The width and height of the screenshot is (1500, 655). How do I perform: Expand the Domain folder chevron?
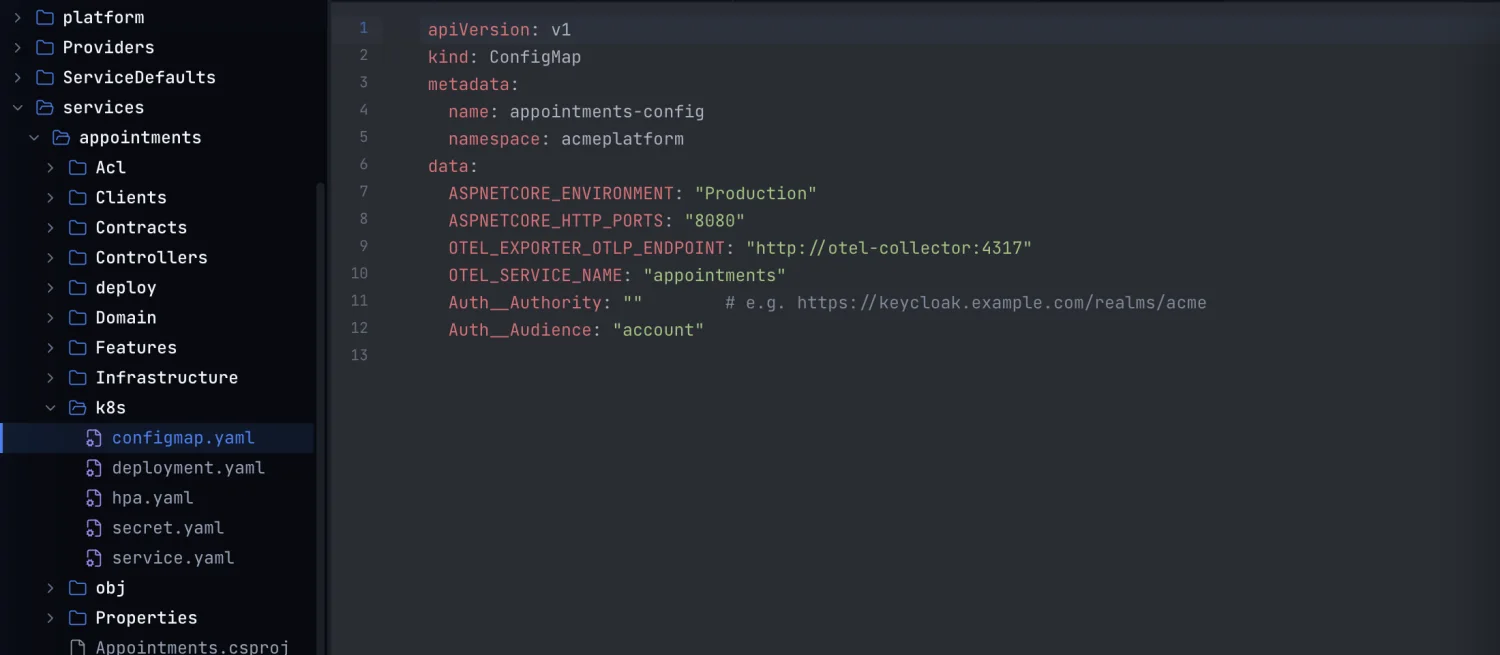pos(50,318)
